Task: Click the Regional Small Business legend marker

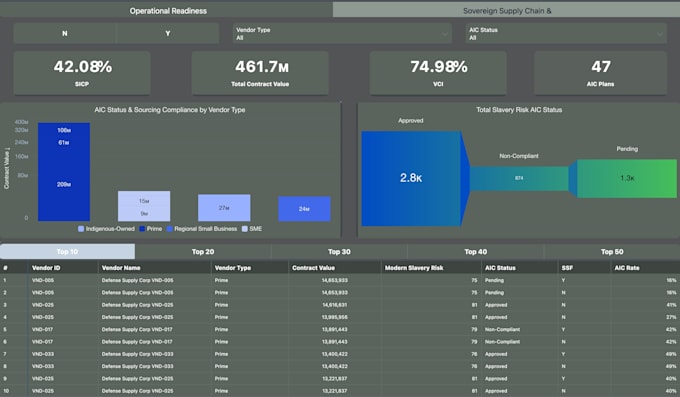Action: pyautogui.click(x=170, y=229)
